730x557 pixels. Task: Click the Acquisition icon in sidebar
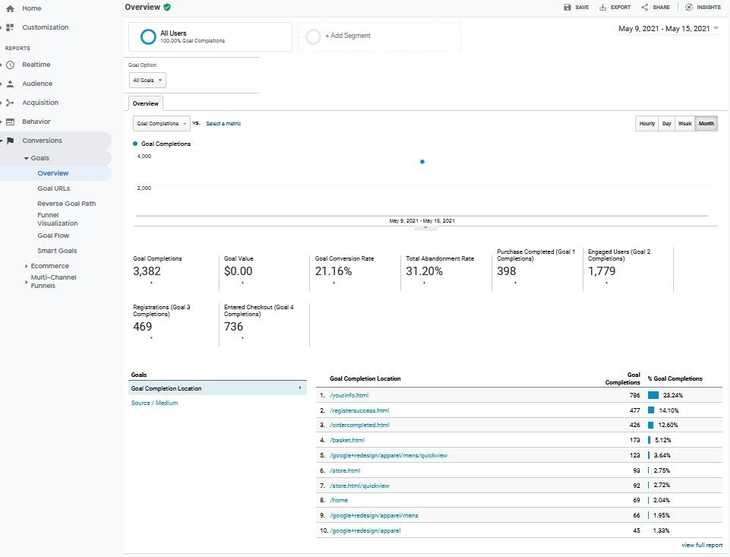pos(10,103)
